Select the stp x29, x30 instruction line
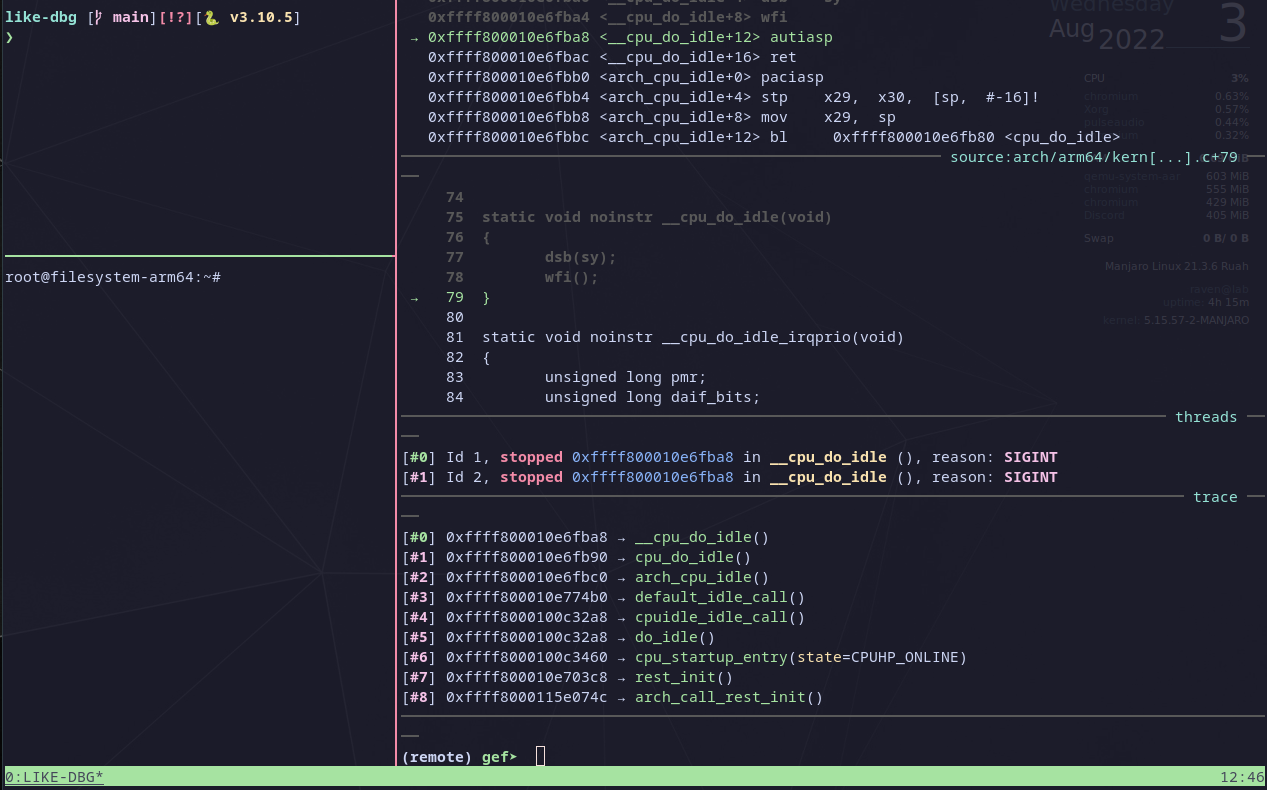 point(734,97)
